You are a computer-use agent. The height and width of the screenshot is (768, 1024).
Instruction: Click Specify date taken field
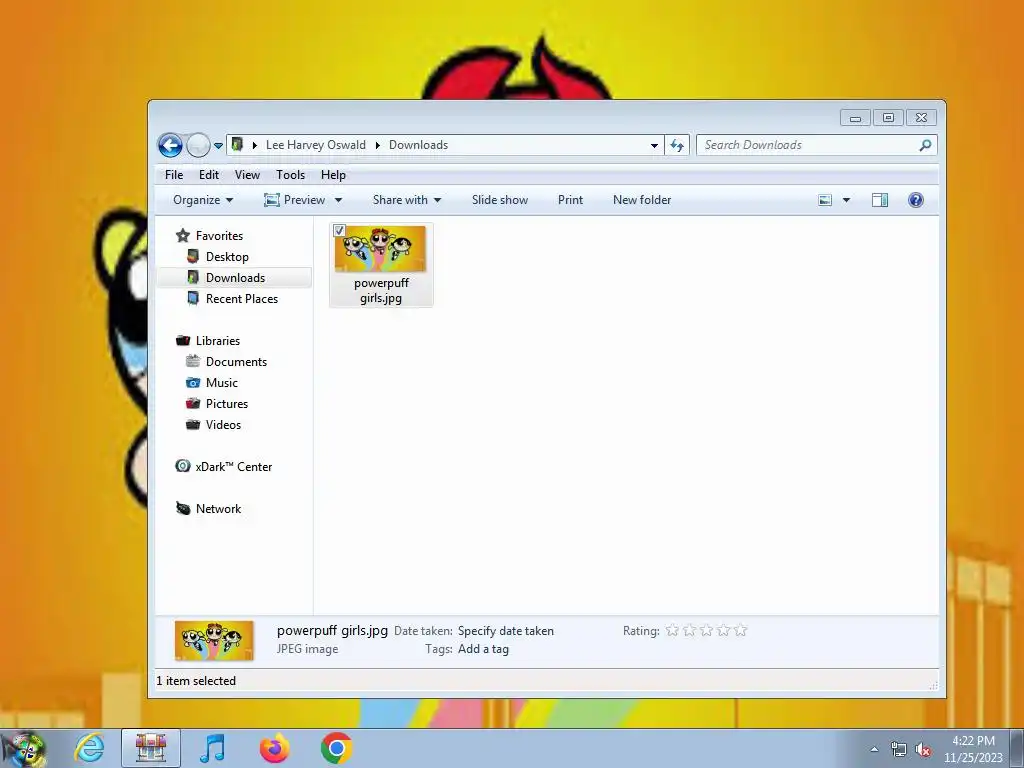[x=505, y=631]
